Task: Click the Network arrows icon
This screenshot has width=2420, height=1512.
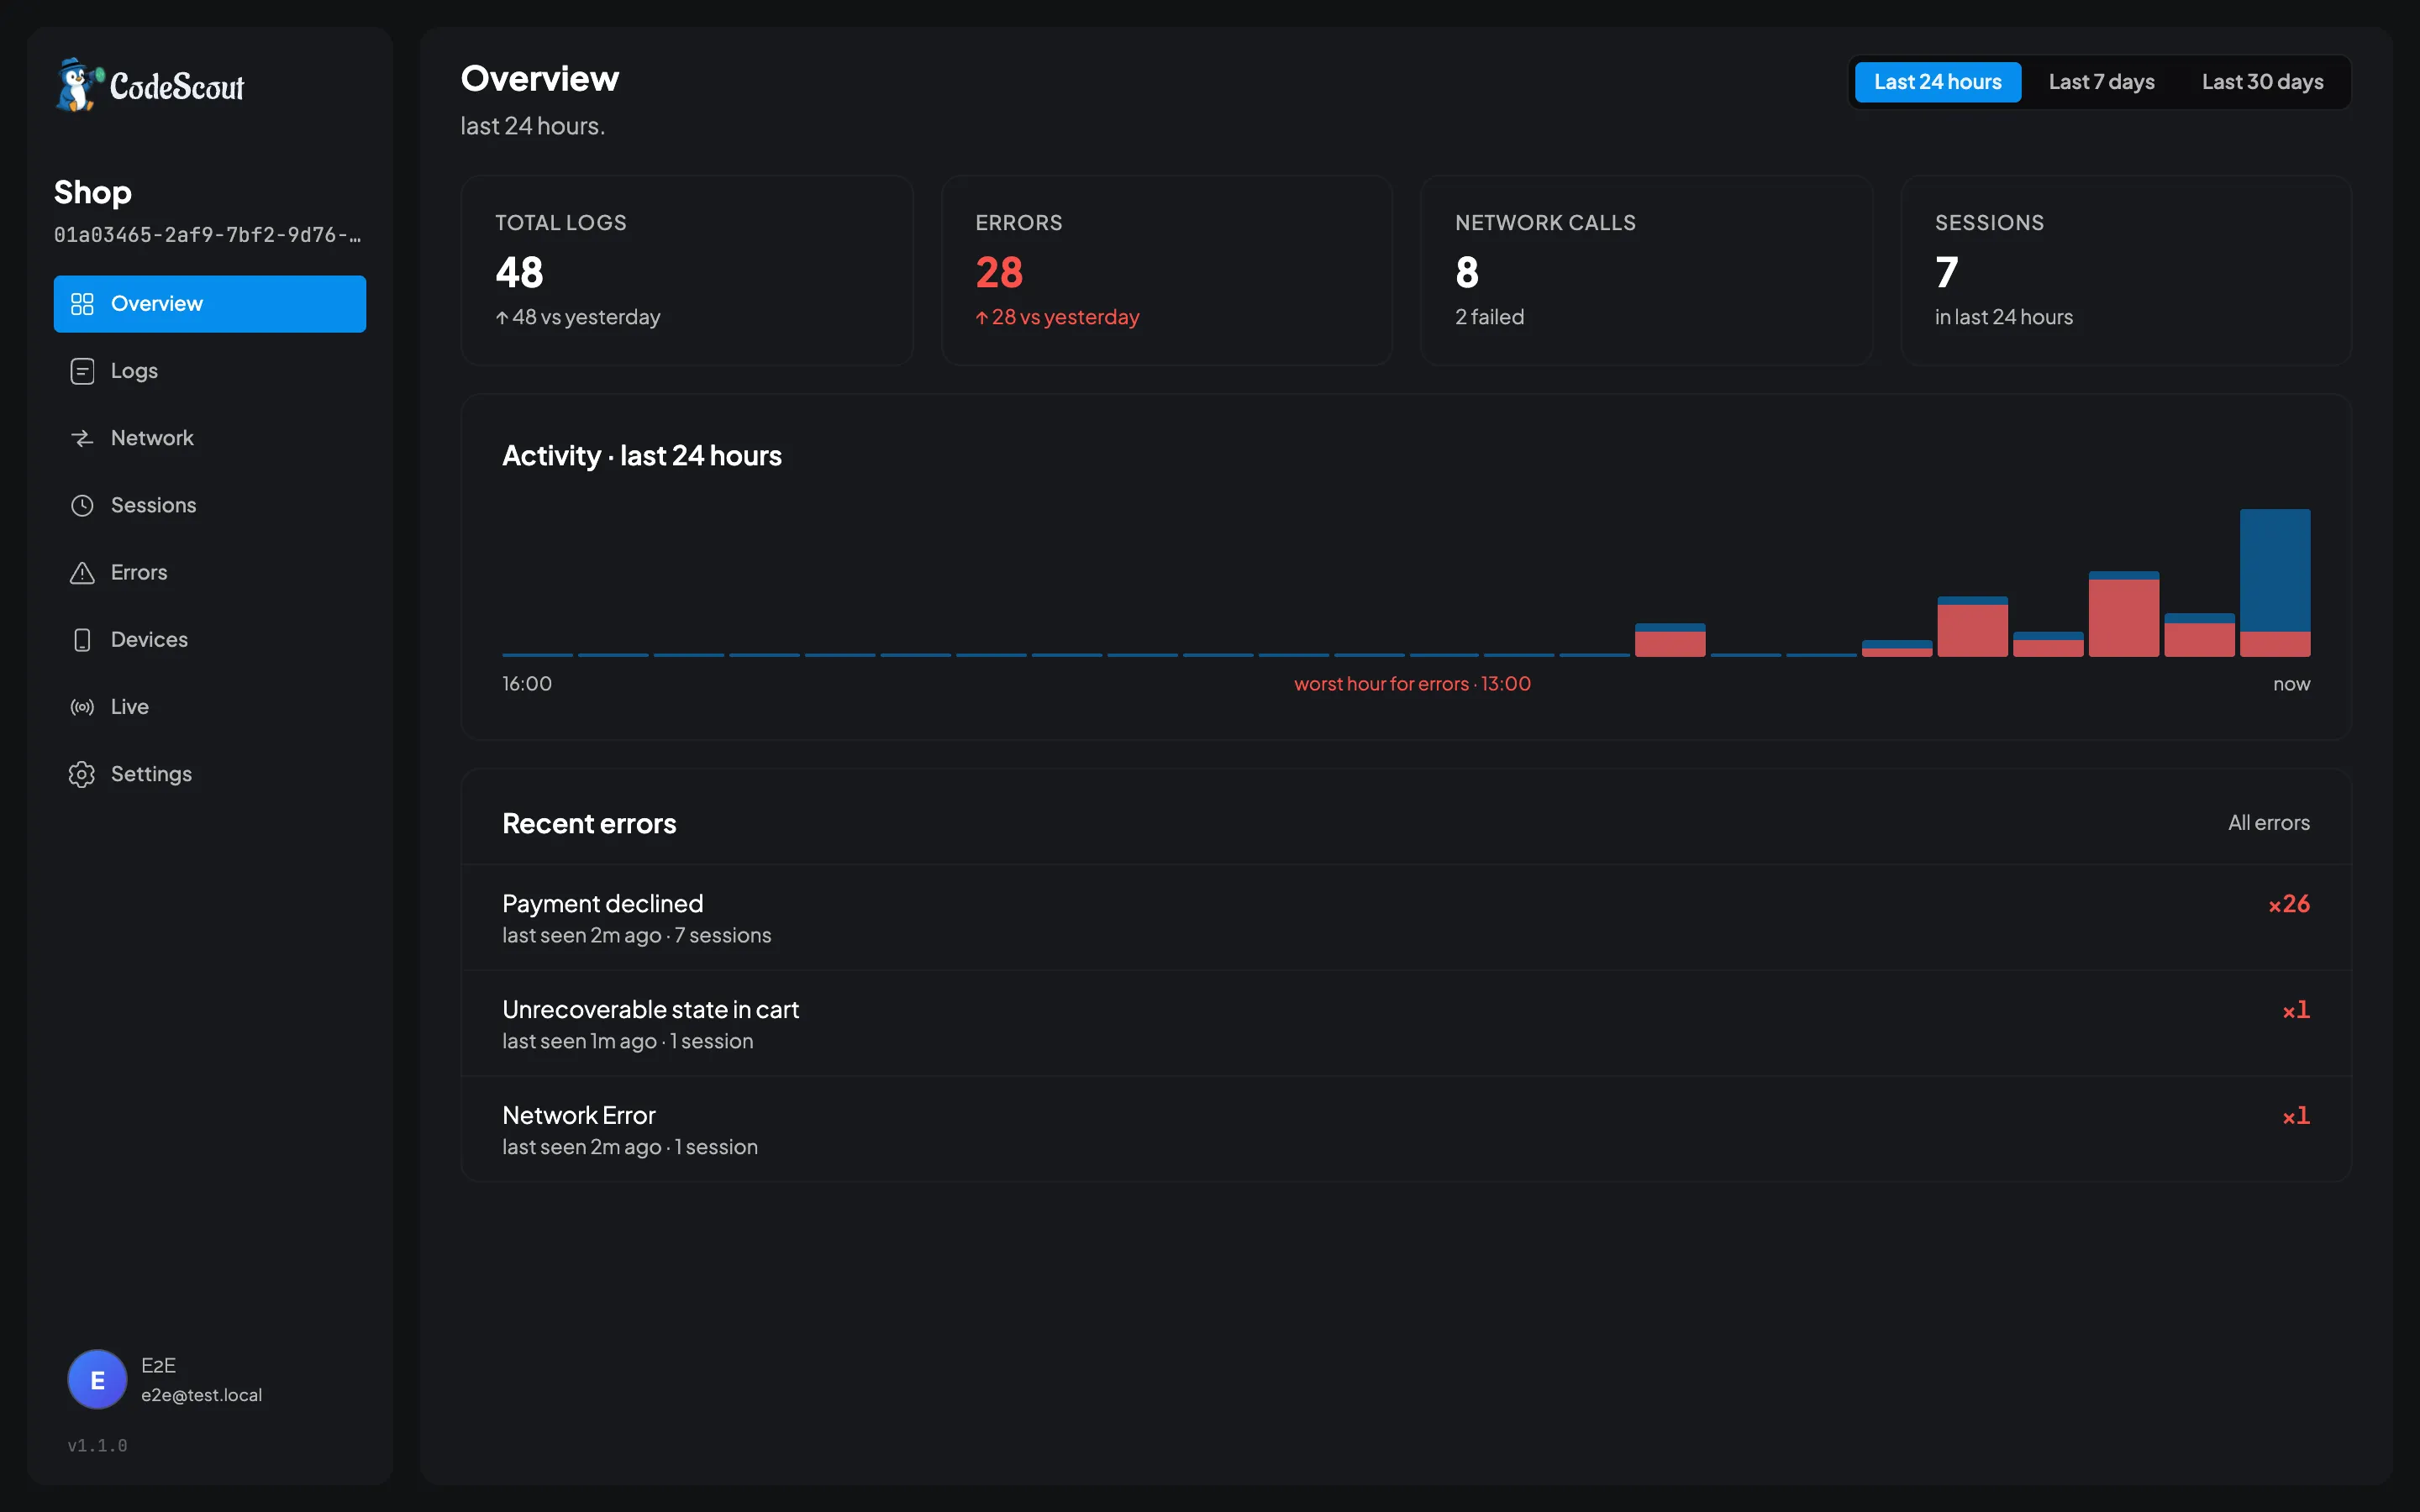Action: pyautogui.click(x=82, y=438)
